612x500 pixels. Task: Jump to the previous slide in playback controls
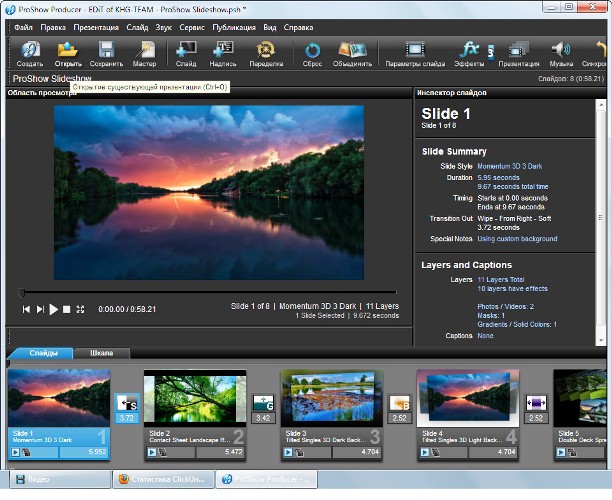coord(27,310)
